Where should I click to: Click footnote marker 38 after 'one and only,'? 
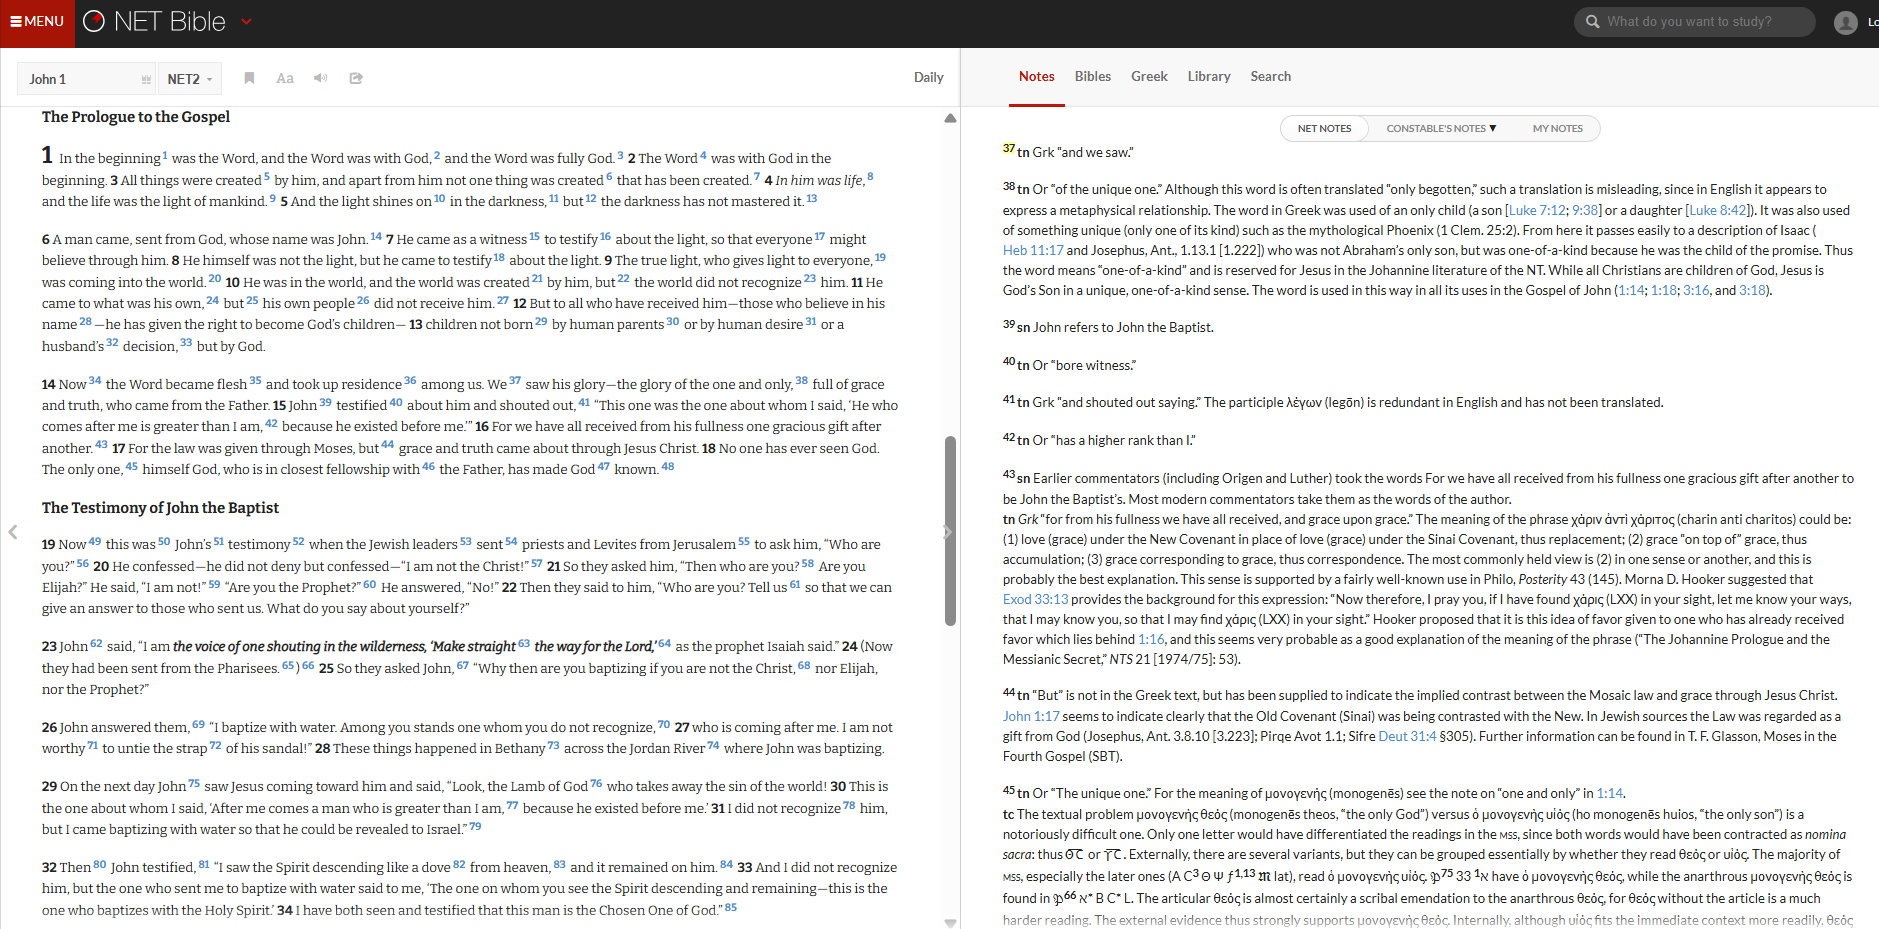pyautogui.click(x=801, y=380)
